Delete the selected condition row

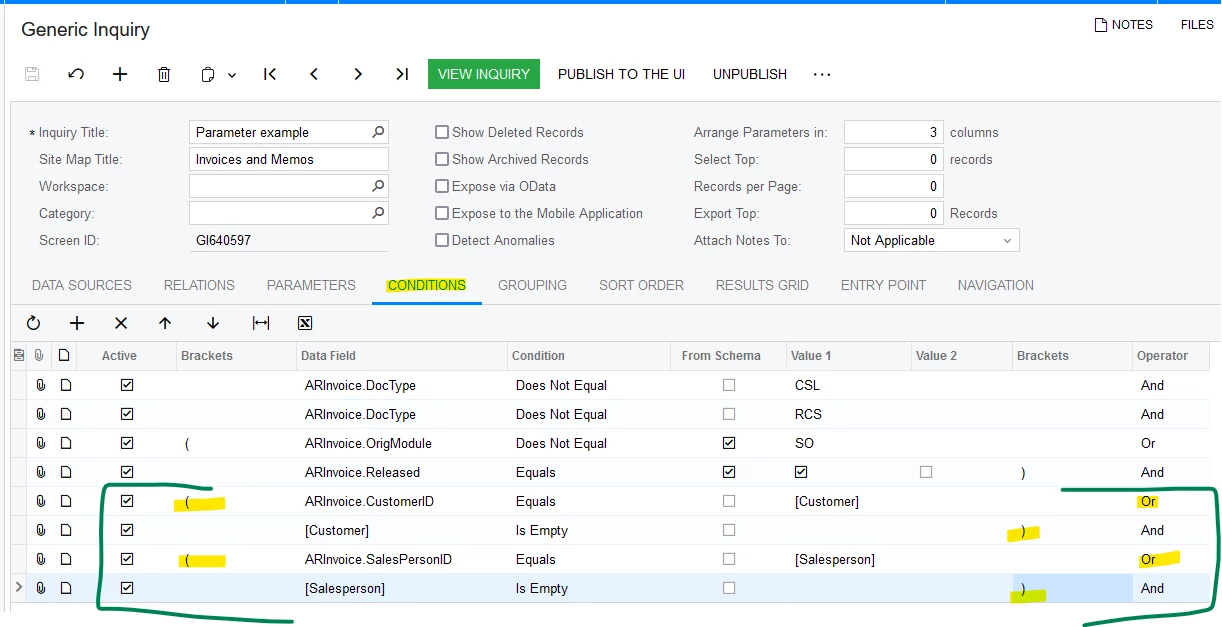pos(121,323)
